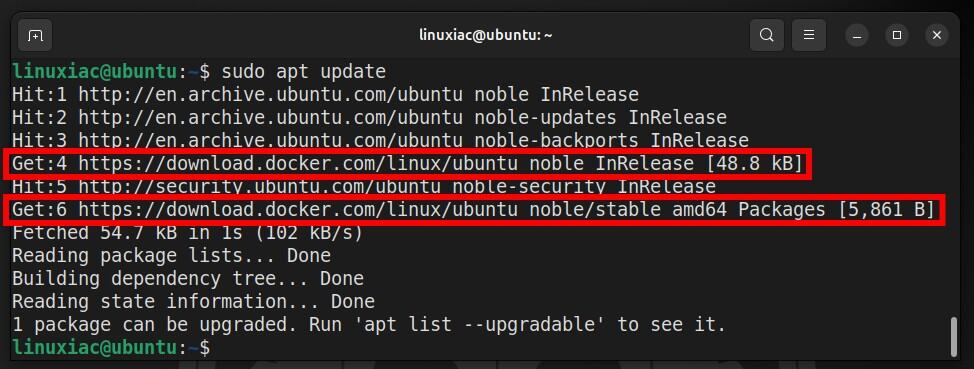Click the empty prompt at the bottom
Viewport: 974px width, 369px height.
point(112,348)
